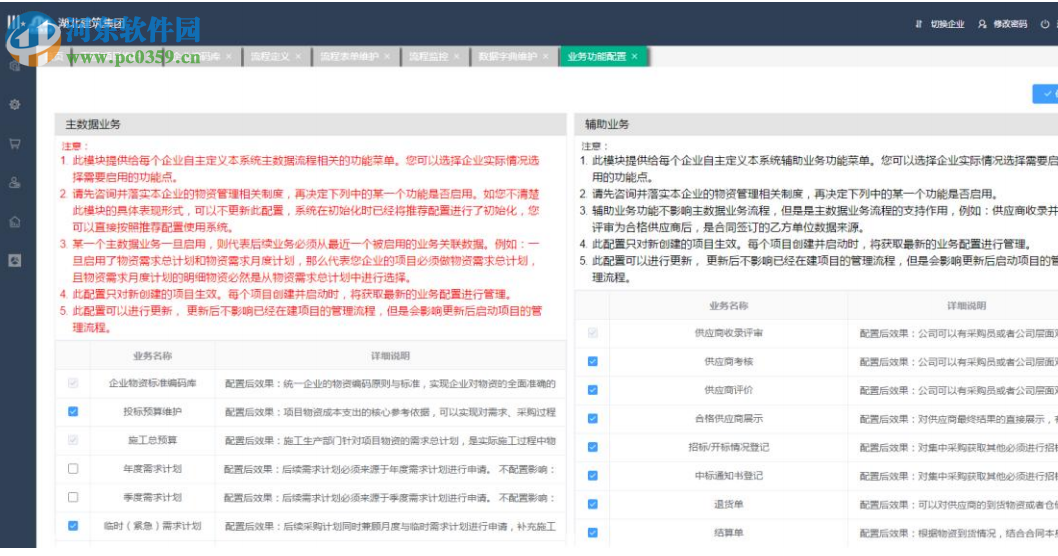Screen dimensions: 1058x556
Task: Click the 季度需求计划 name cell
Action: coord(152,497)
